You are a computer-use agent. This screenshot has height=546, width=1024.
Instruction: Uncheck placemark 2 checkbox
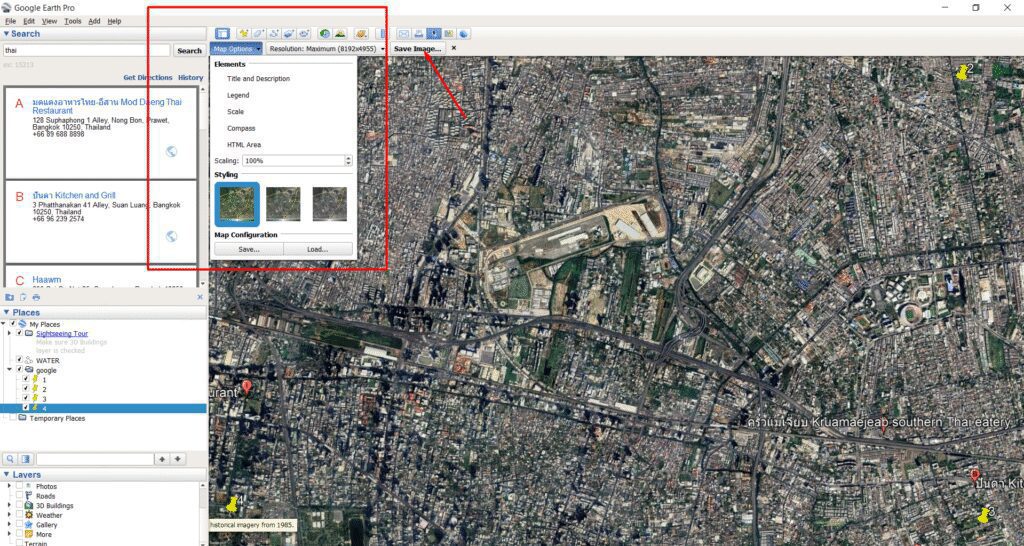point(25,389)
